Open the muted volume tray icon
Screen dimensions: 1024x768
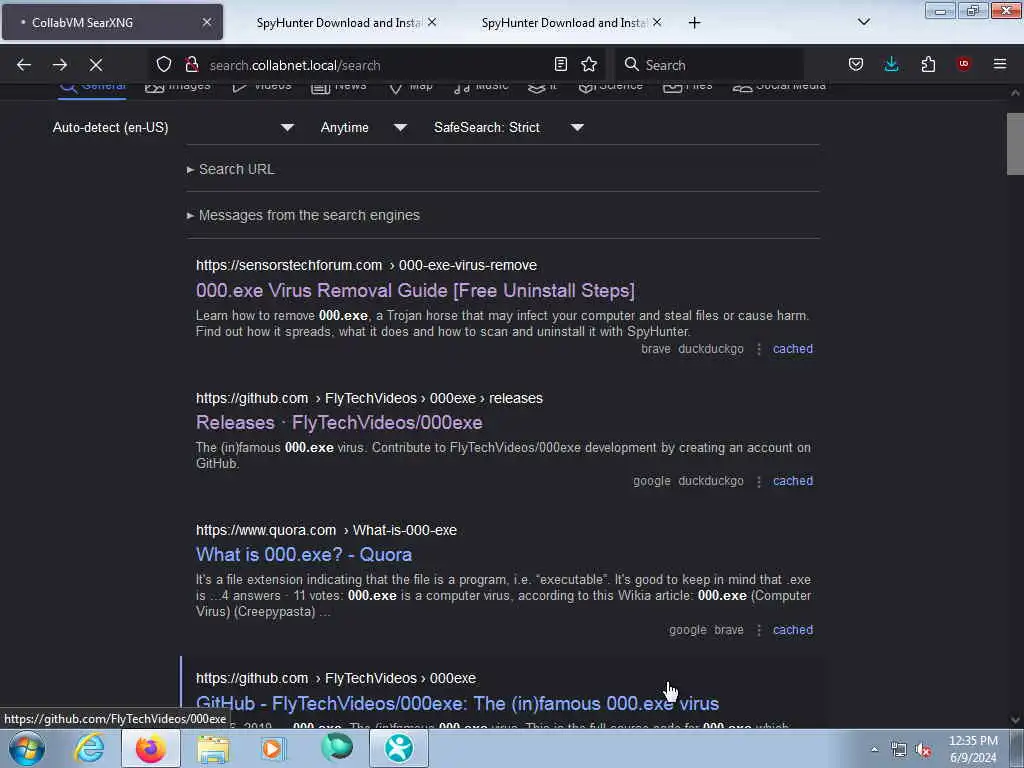[923, 750]
